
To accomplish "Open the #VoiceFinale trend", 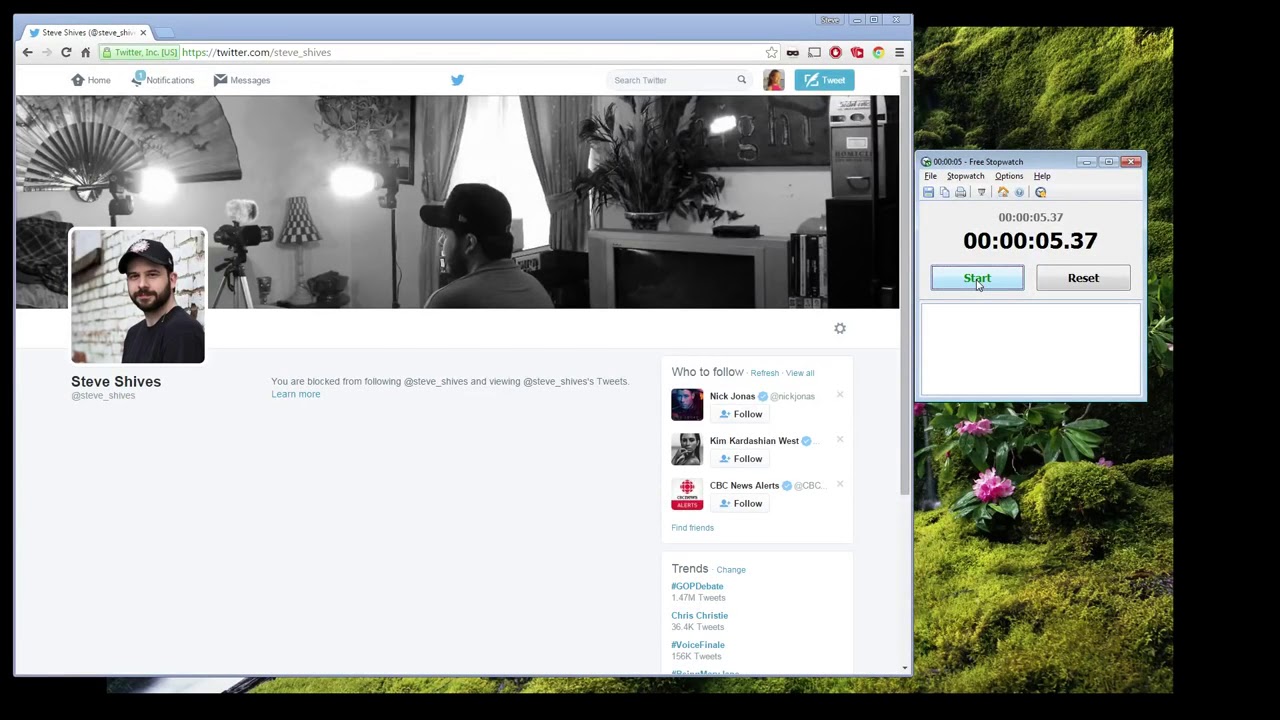I will [x=698, y=645].
